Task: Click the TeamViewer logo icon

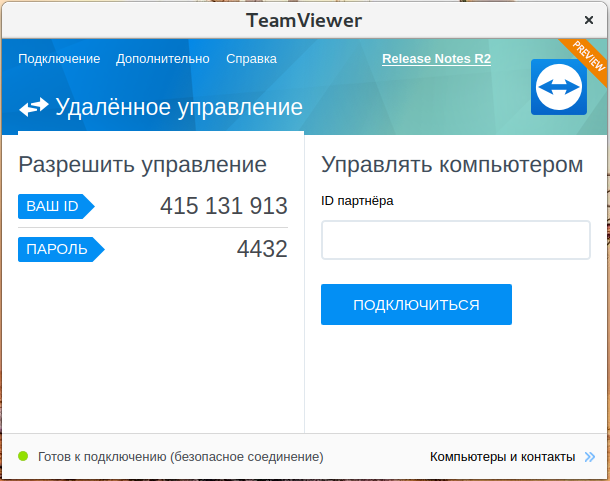Action: [559, 87]
